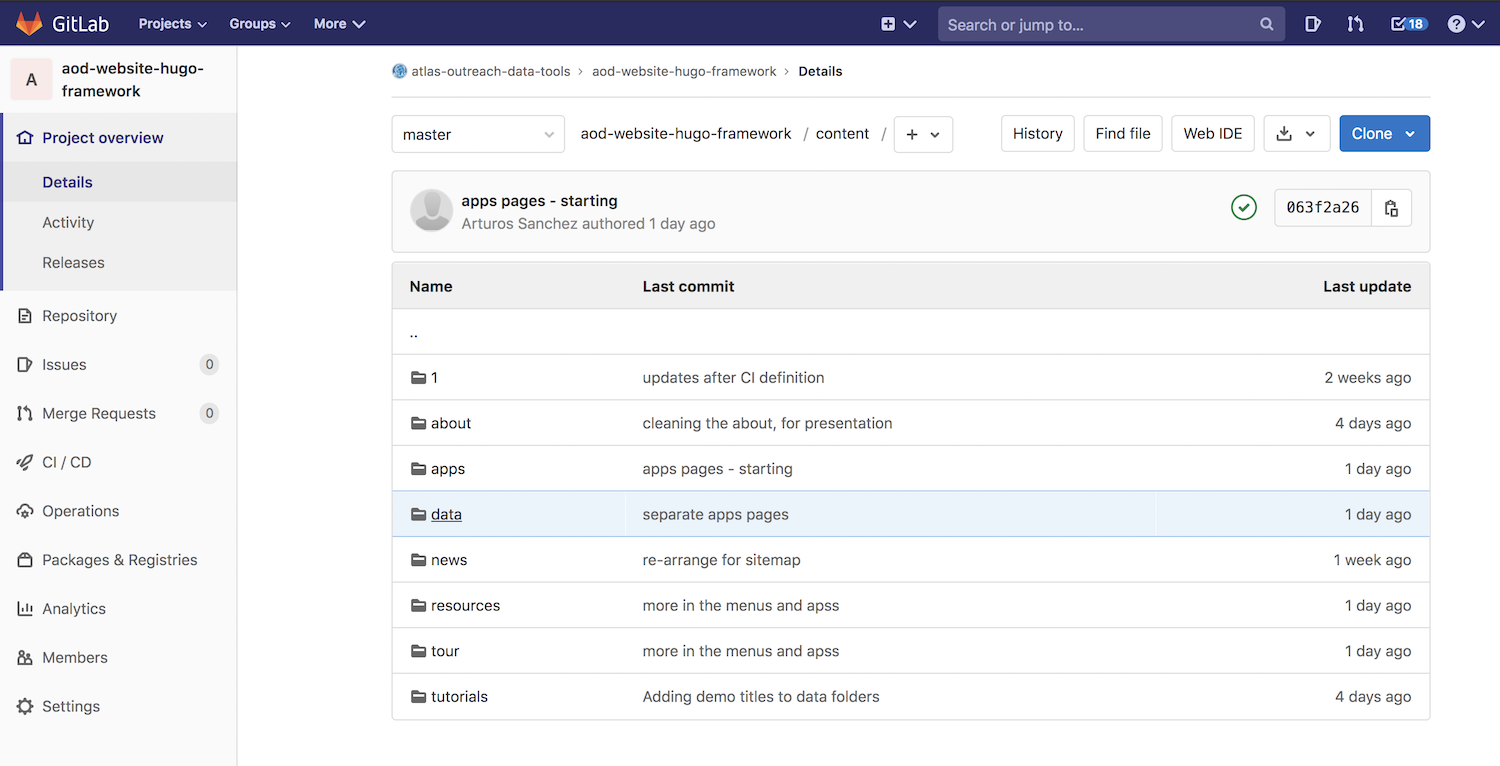Open Activity in sidebar
This screenshot has height=766, width=1500.
[x=68, y=223]
